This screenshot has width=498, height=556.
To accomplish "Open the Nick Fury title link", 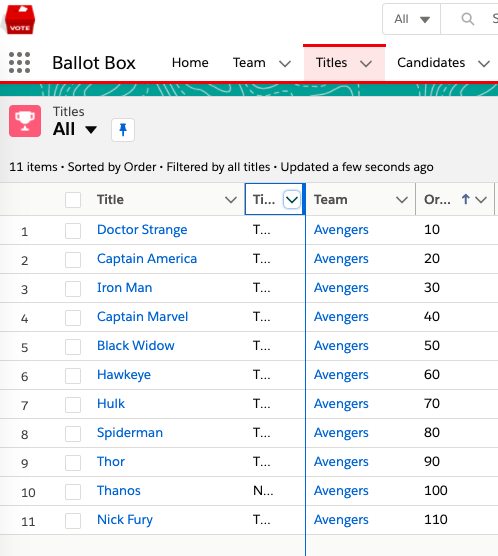I will tap(124, 520).
